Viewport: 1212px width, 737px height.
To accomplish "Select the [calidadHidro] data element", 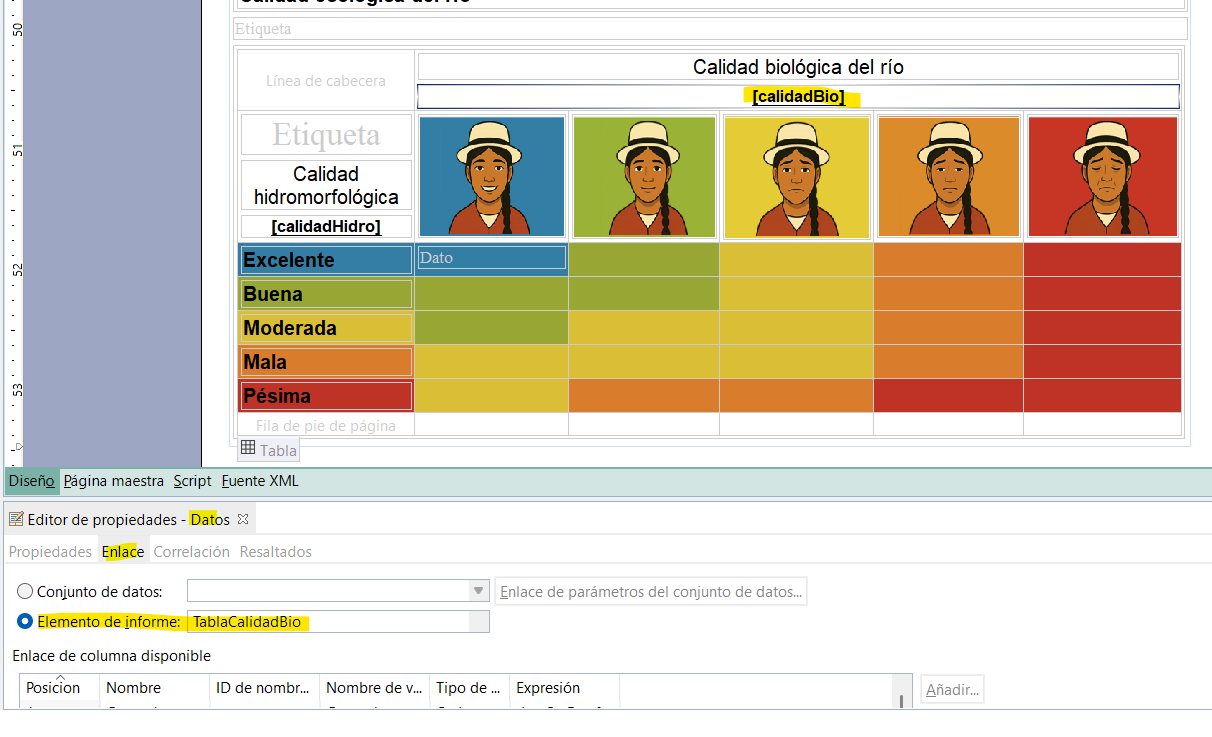I will [326, 227].
